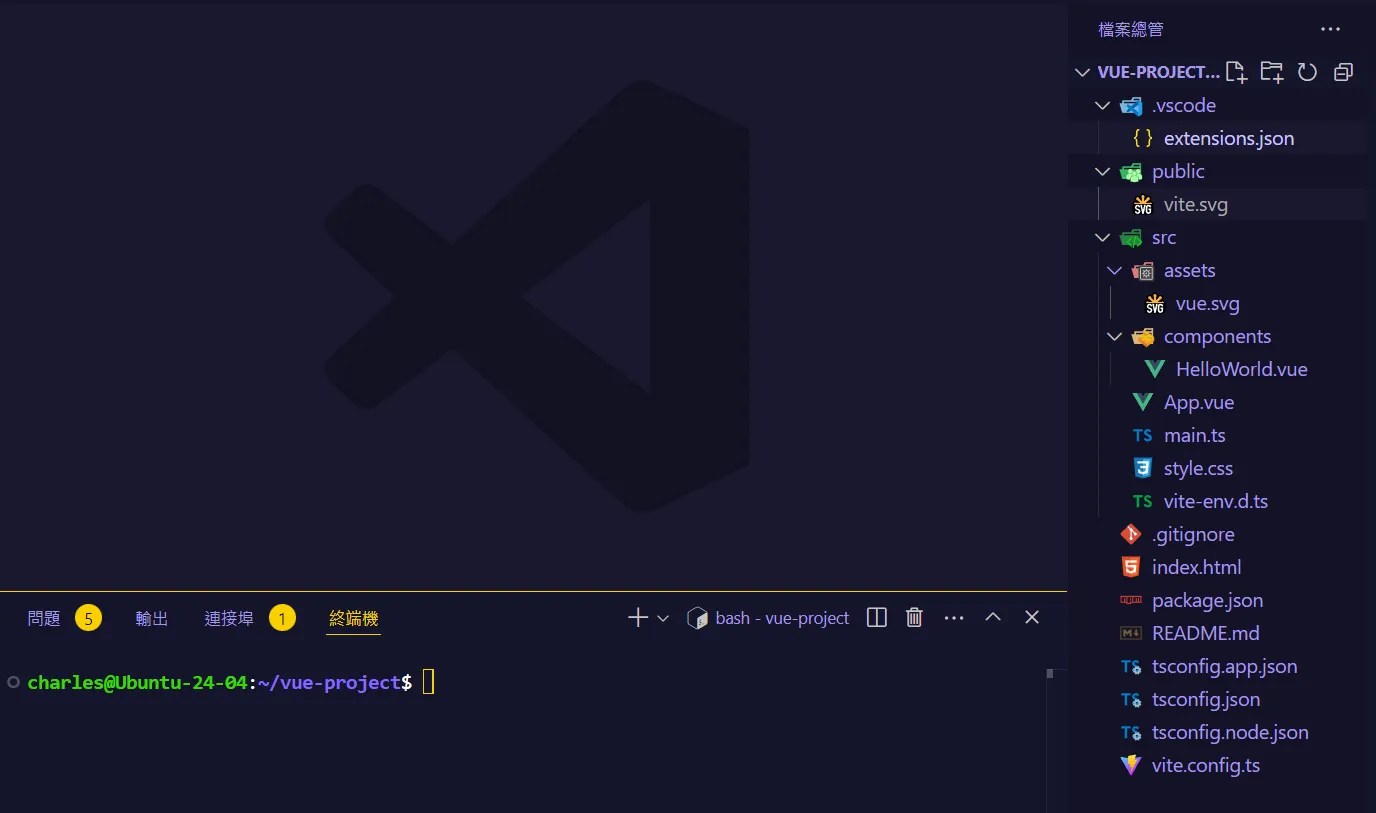Viewport: 1376px width, 813px height.
Task: Open README.md file
Action: (x=1217, y=633)
